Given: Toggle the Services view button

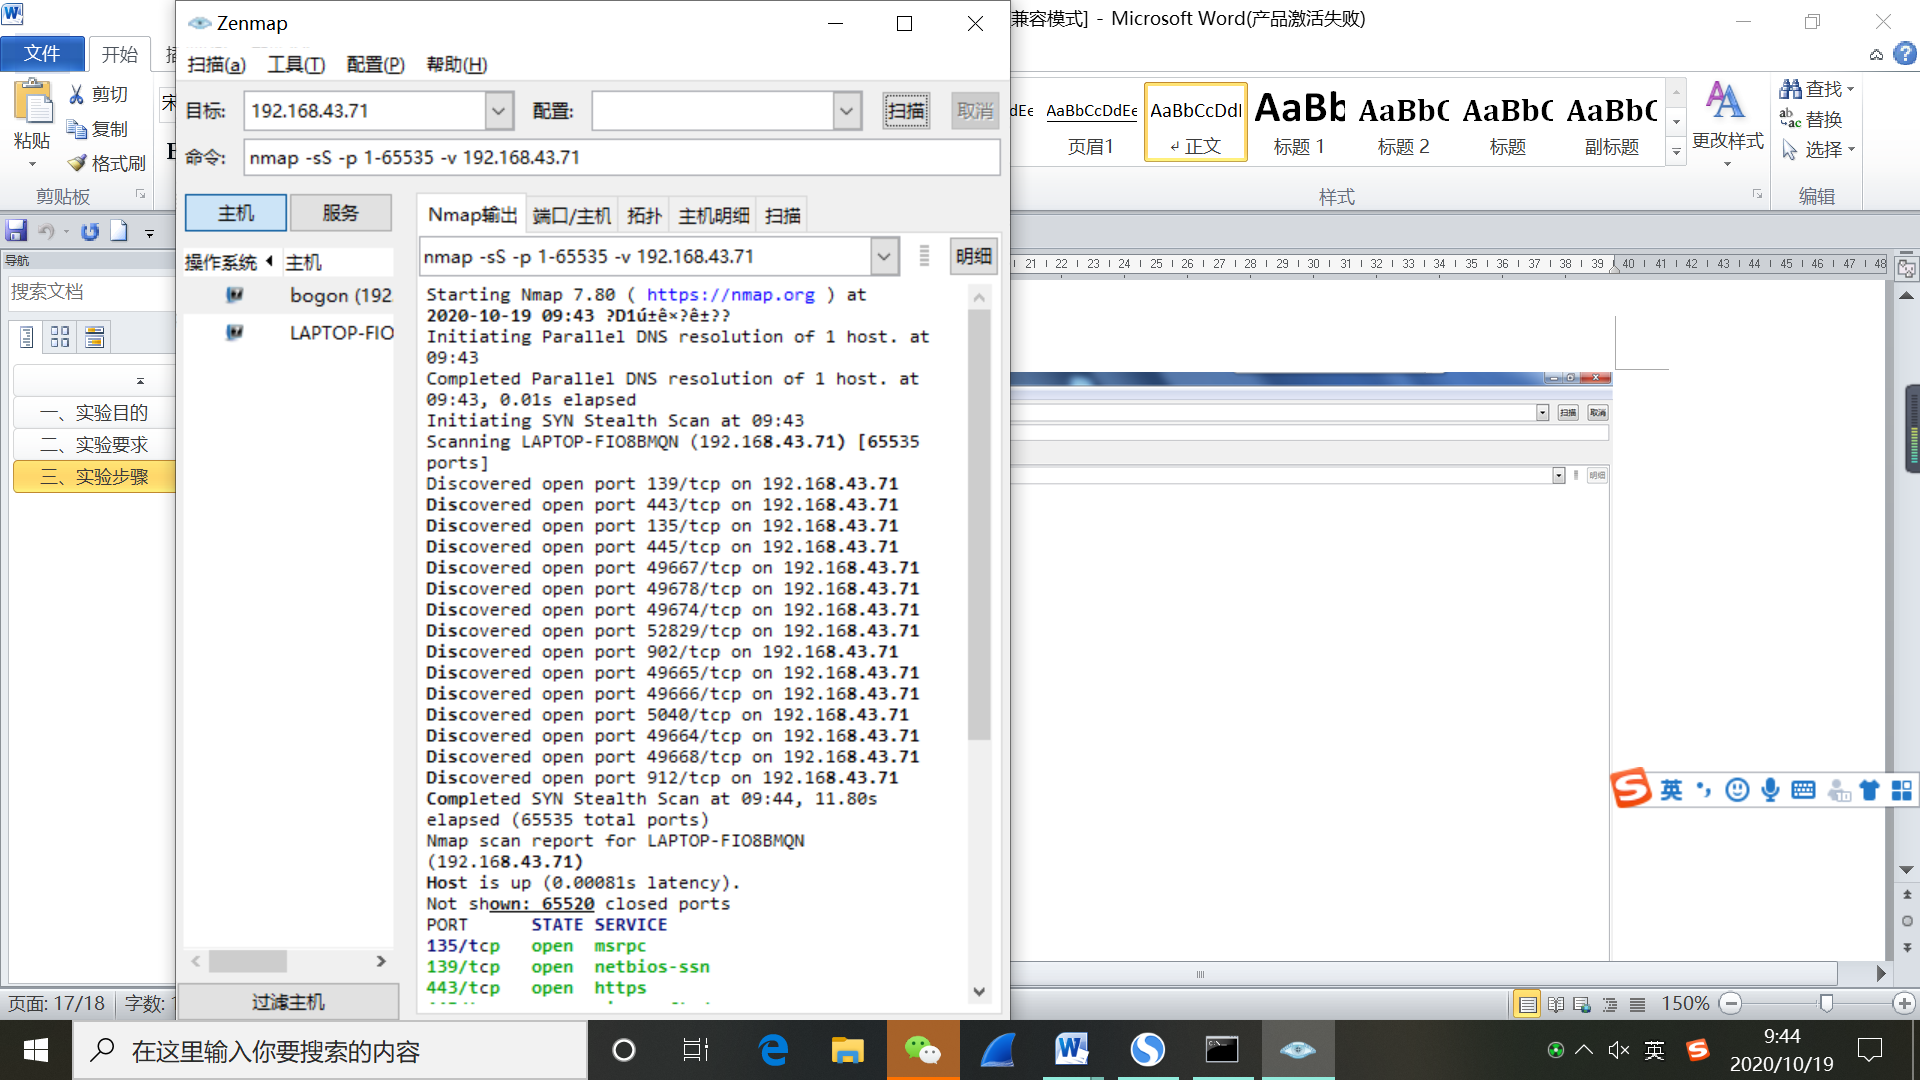Looking at the screenshot, I should 340,213.
